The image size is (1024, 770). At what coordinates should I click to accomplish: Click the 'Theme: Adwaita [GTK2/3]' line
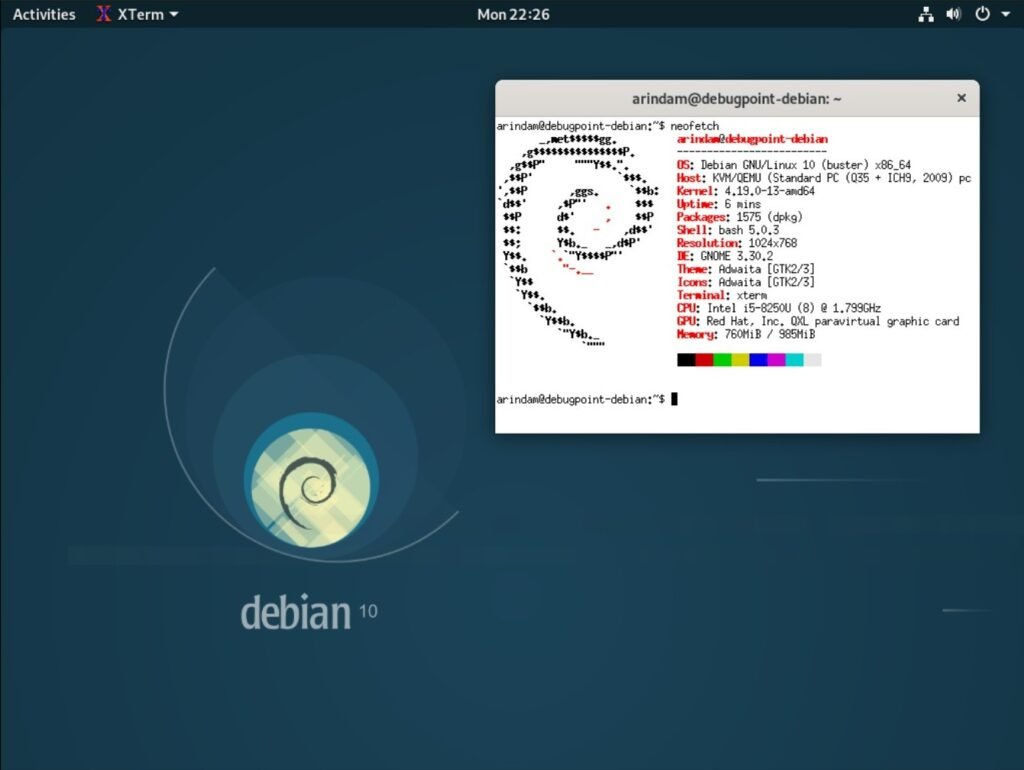[x=746, y=270]
